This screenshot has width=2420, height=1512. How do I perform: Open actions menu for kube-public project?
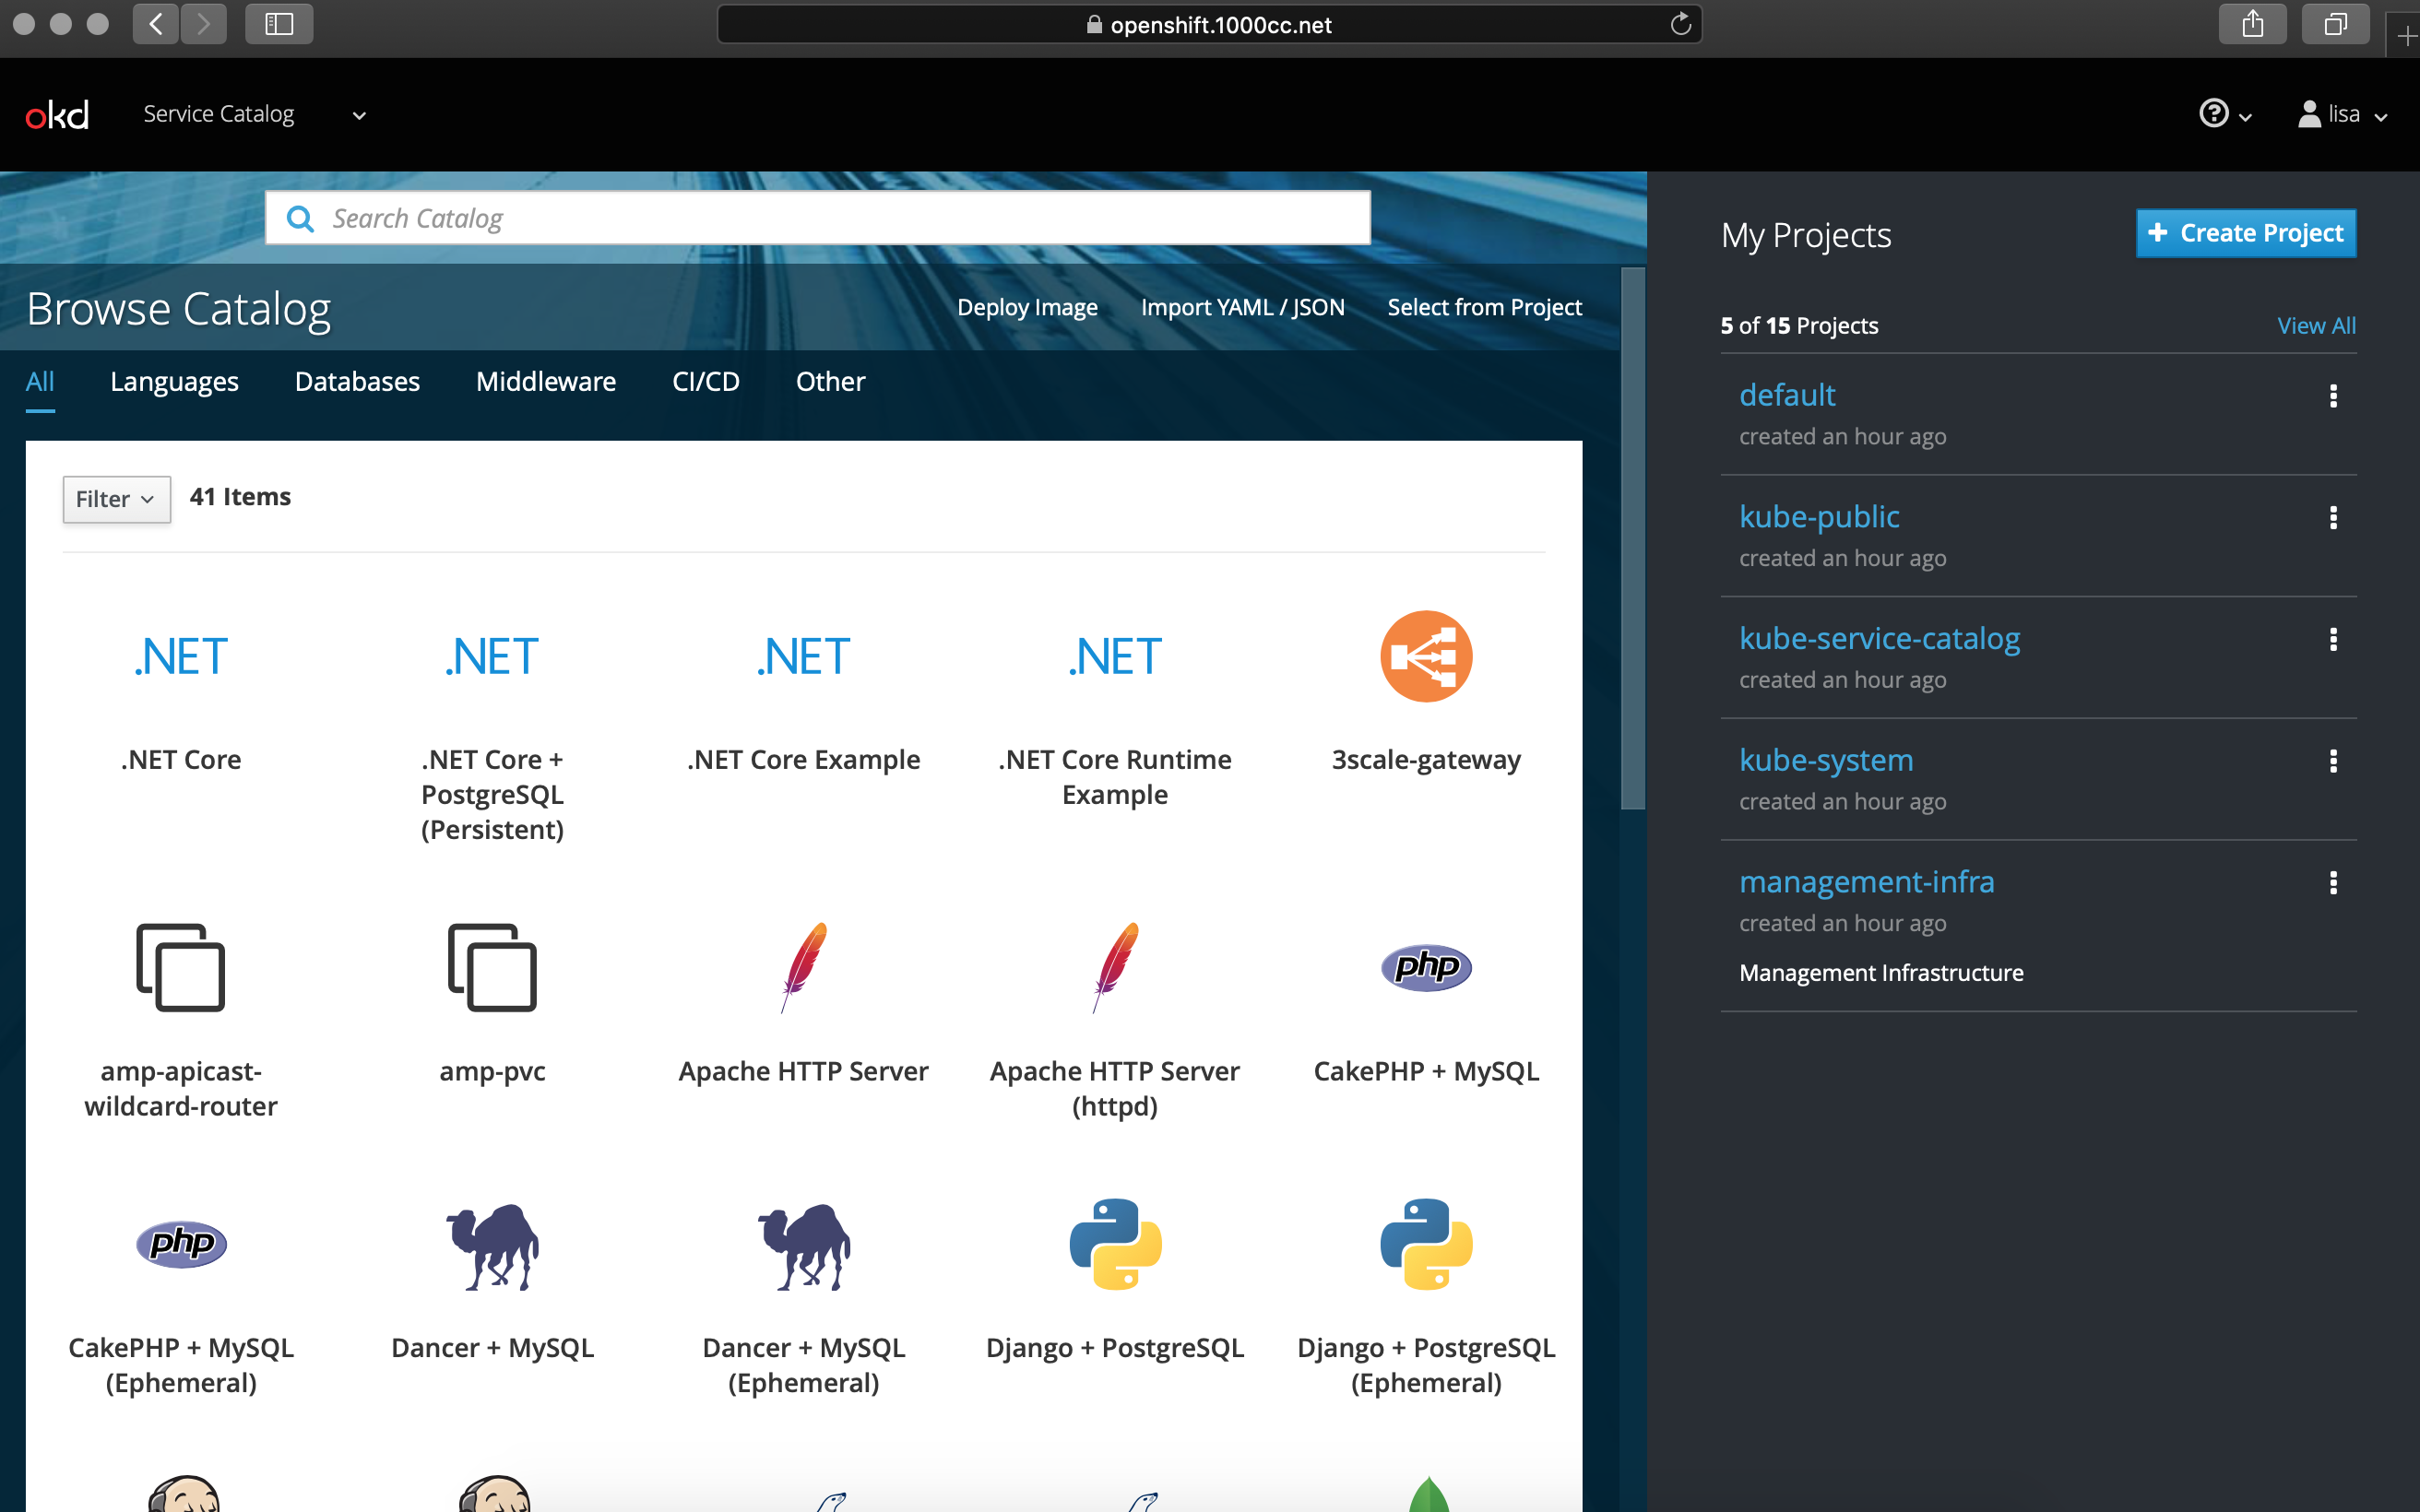pyautogui.click(x=2333, y=518)
